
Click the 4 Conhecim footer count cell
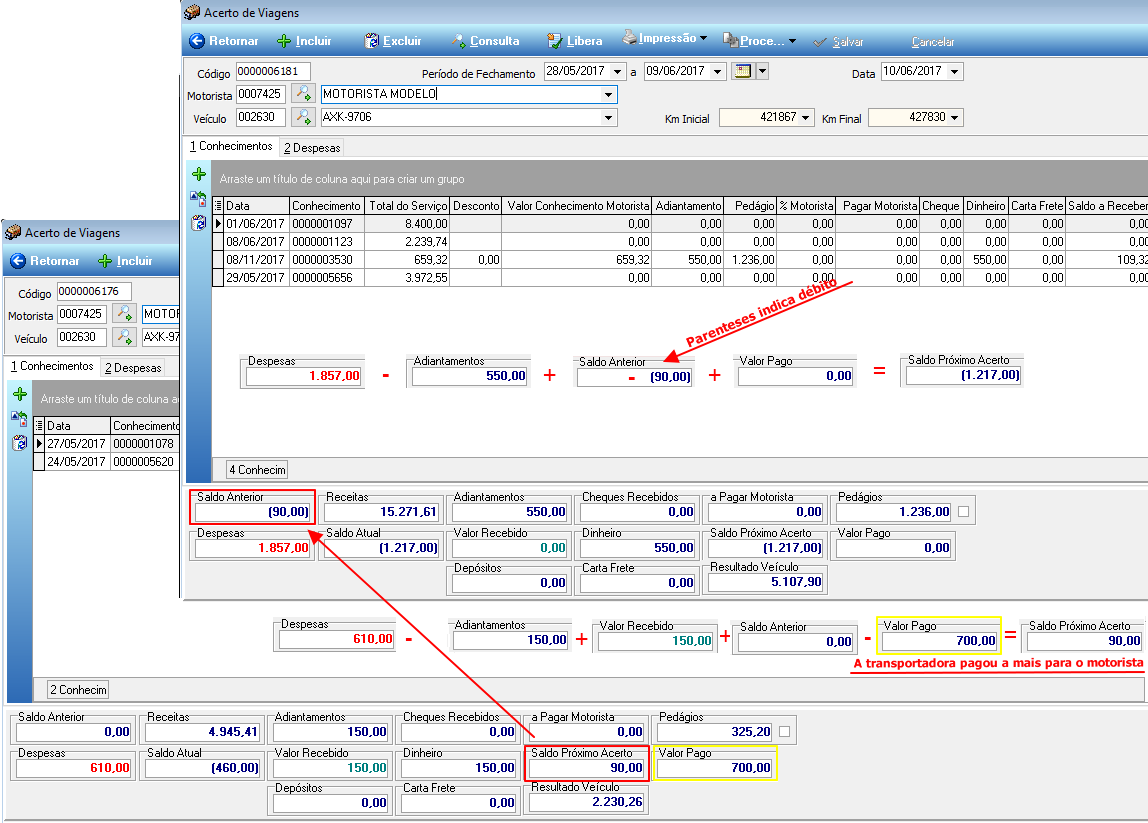pos(257,470)
